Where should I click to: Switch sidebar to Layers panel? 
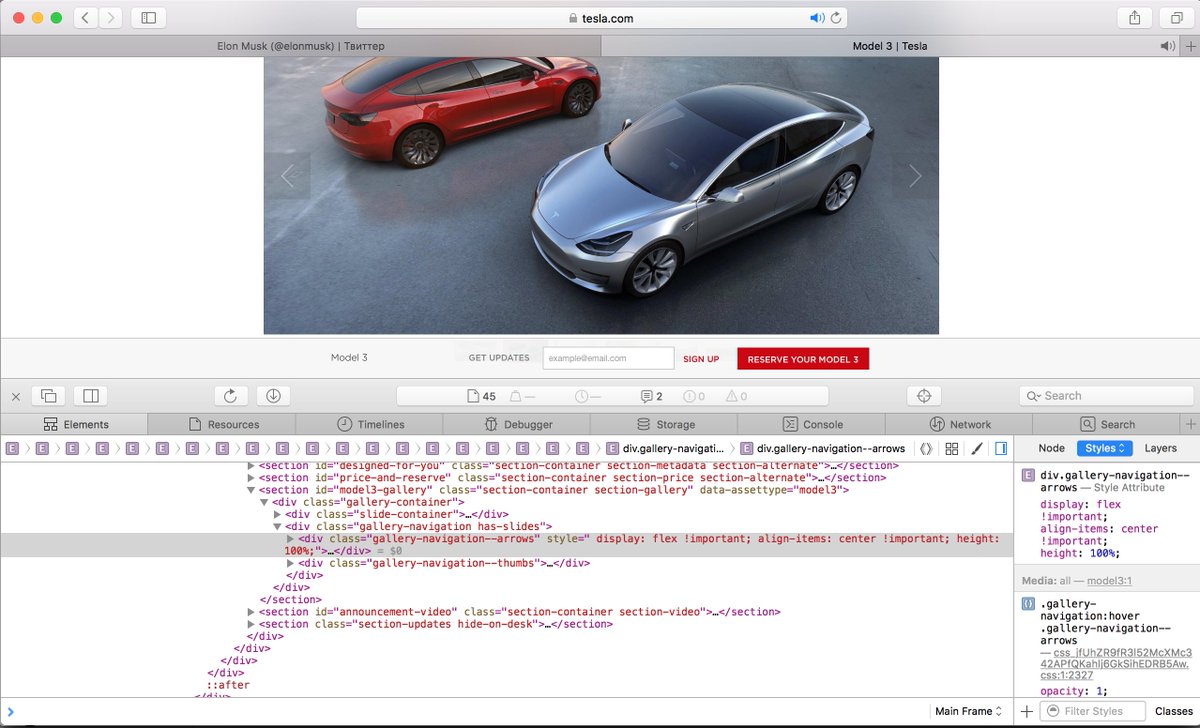1161,449
